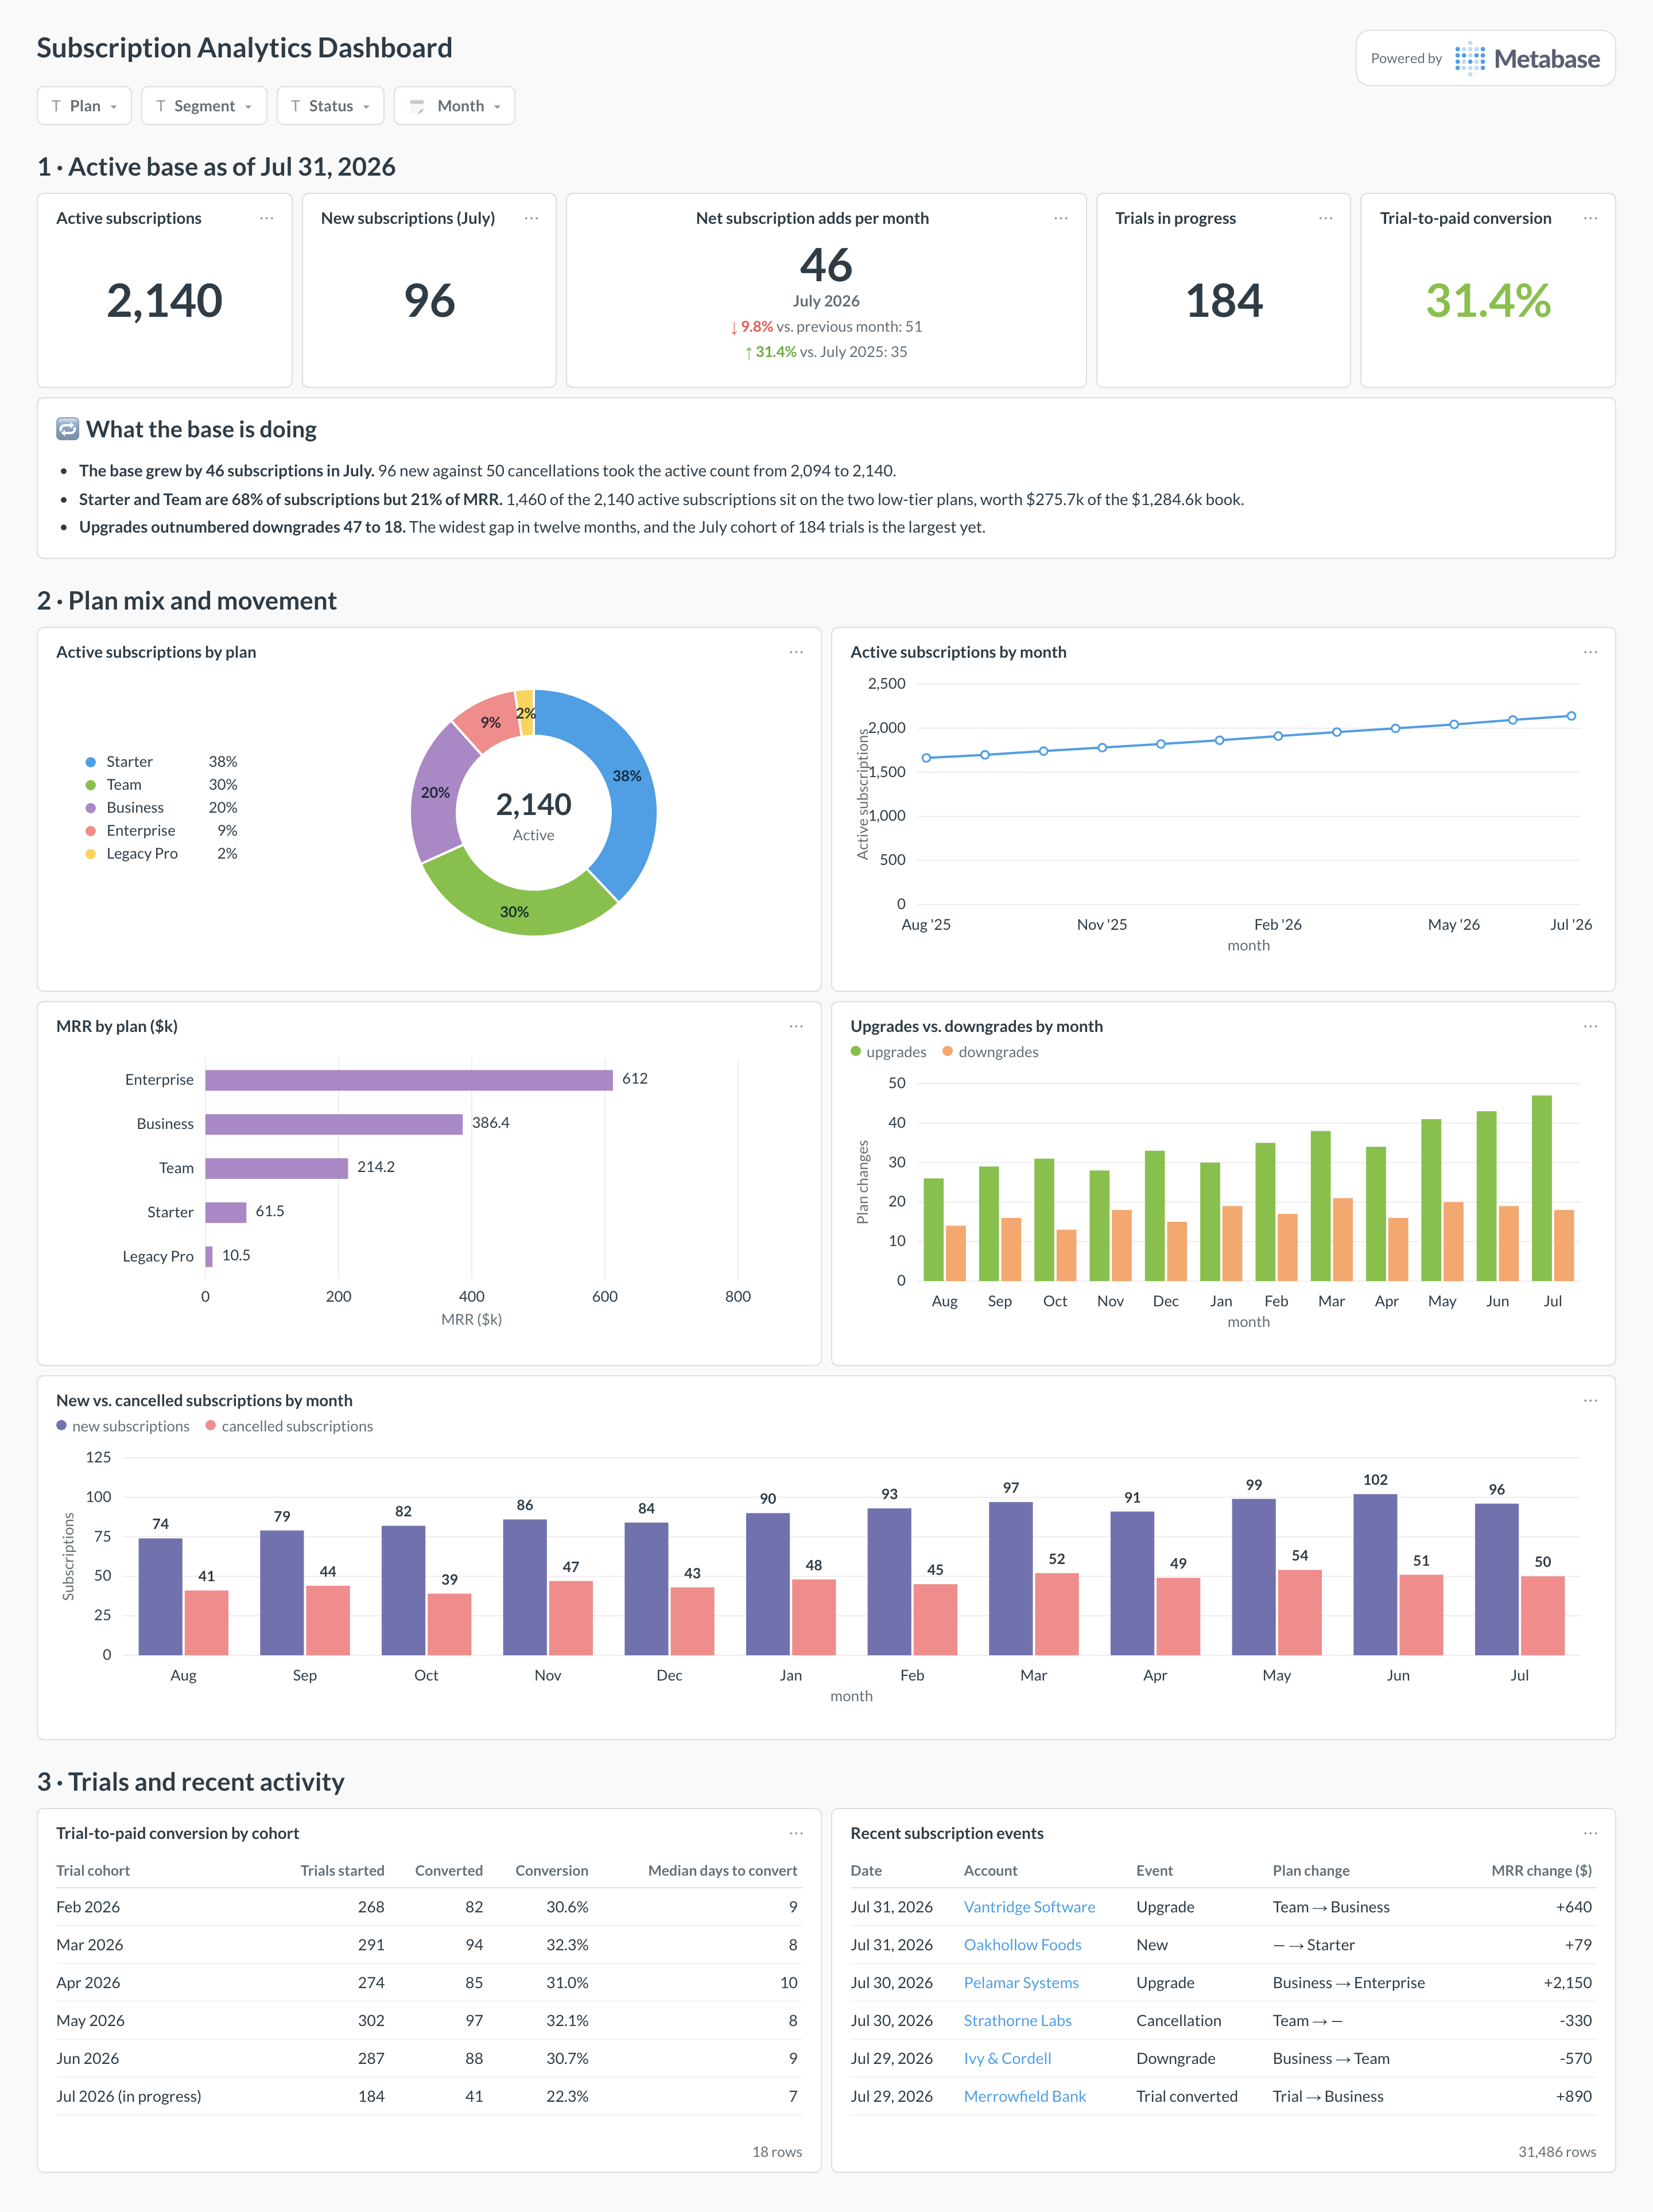This screenshot has height=2212, width=1653.
Task: Open the Month date filter dropdown
Action: click(454, 106)
